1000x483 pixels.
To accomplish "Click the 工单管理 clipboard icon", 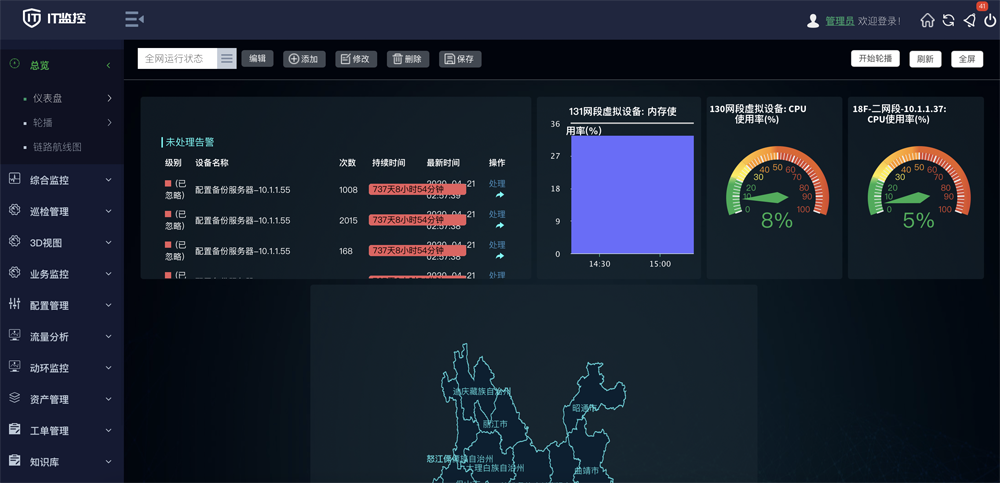I will [15, 429].
